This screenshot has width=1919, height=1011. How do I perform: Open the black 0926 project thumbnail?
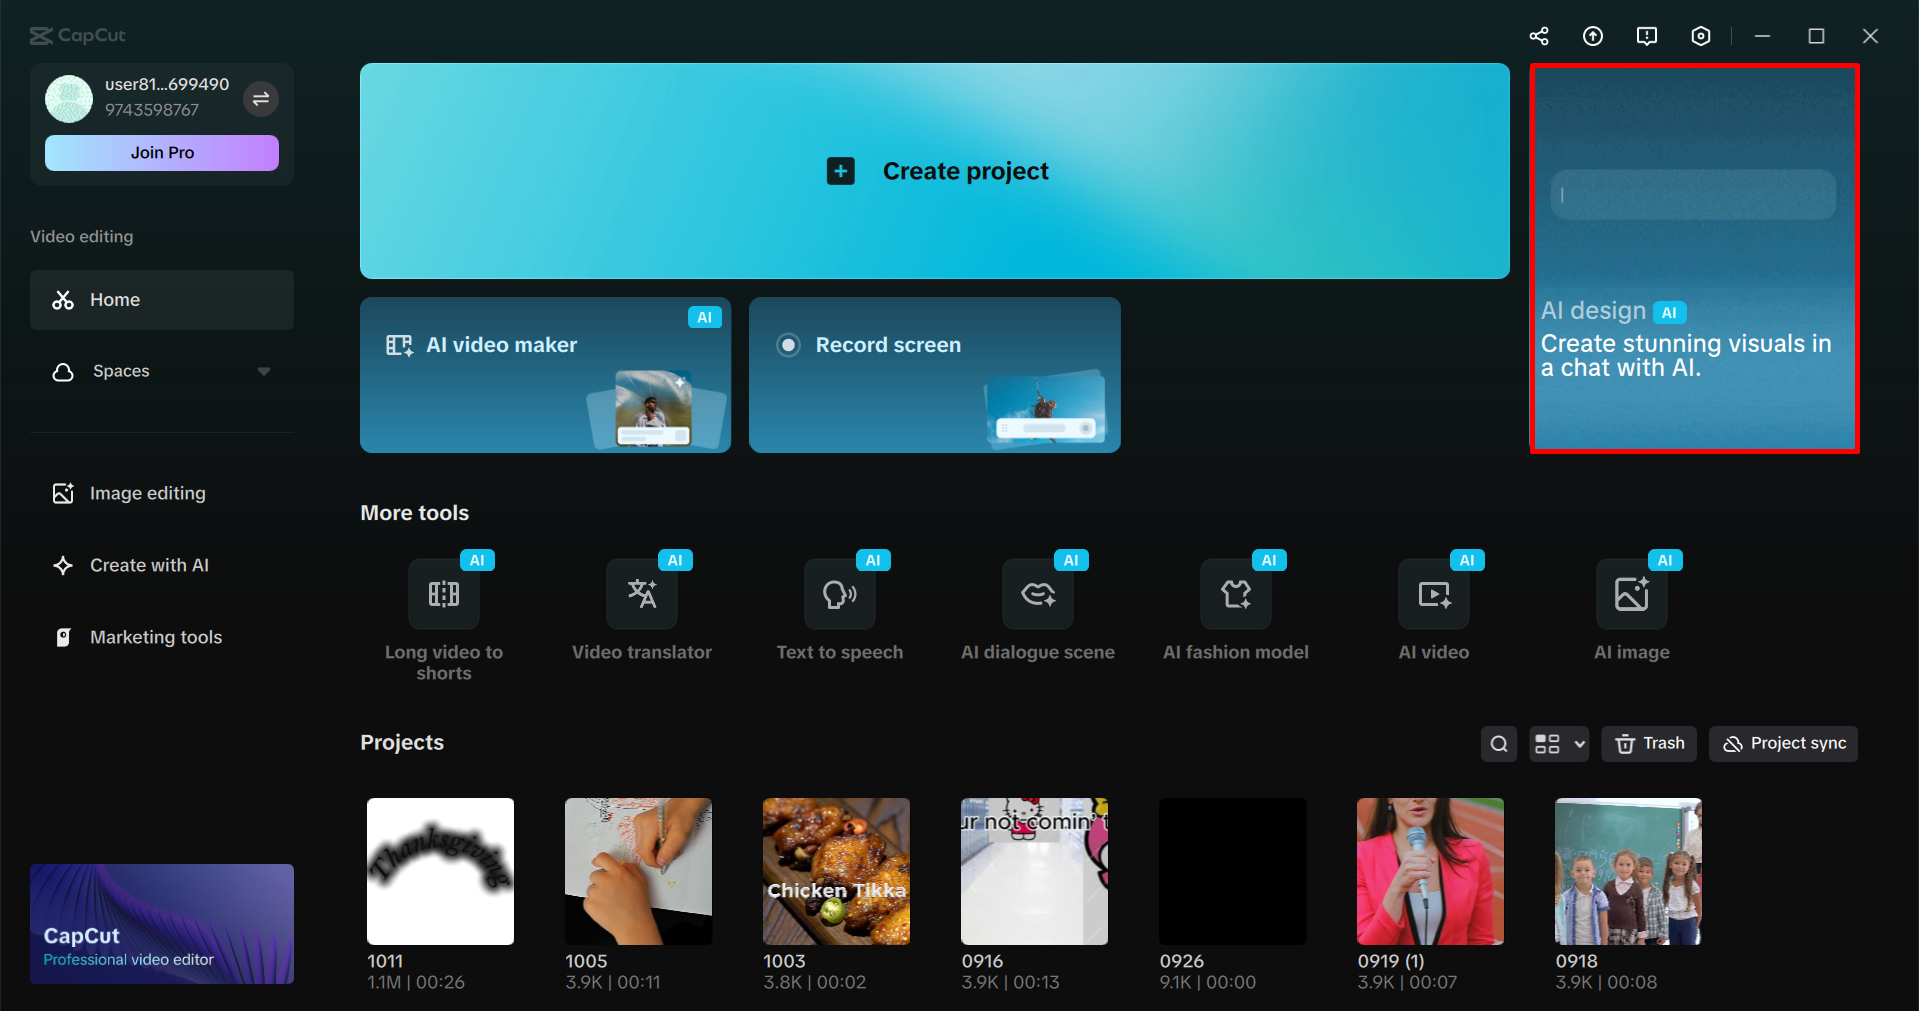(1233, 871)
